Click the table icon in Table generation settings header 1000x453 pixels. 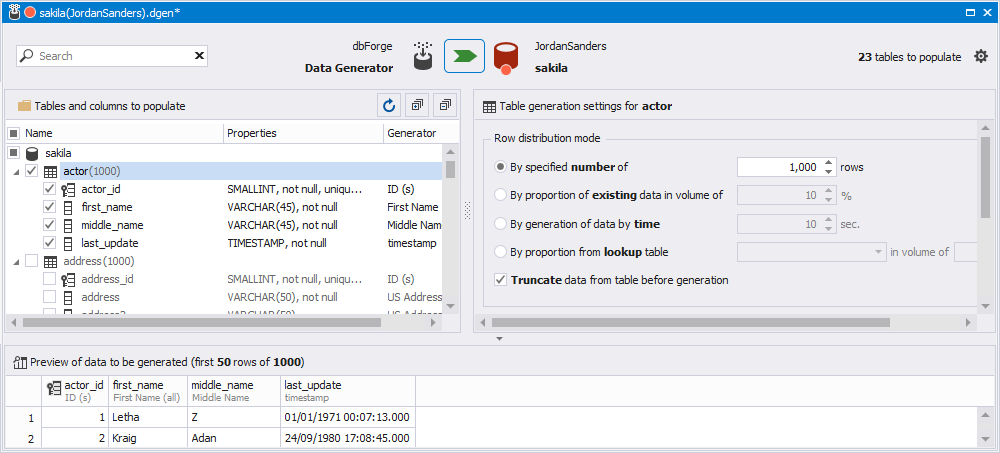coord(489,107)
